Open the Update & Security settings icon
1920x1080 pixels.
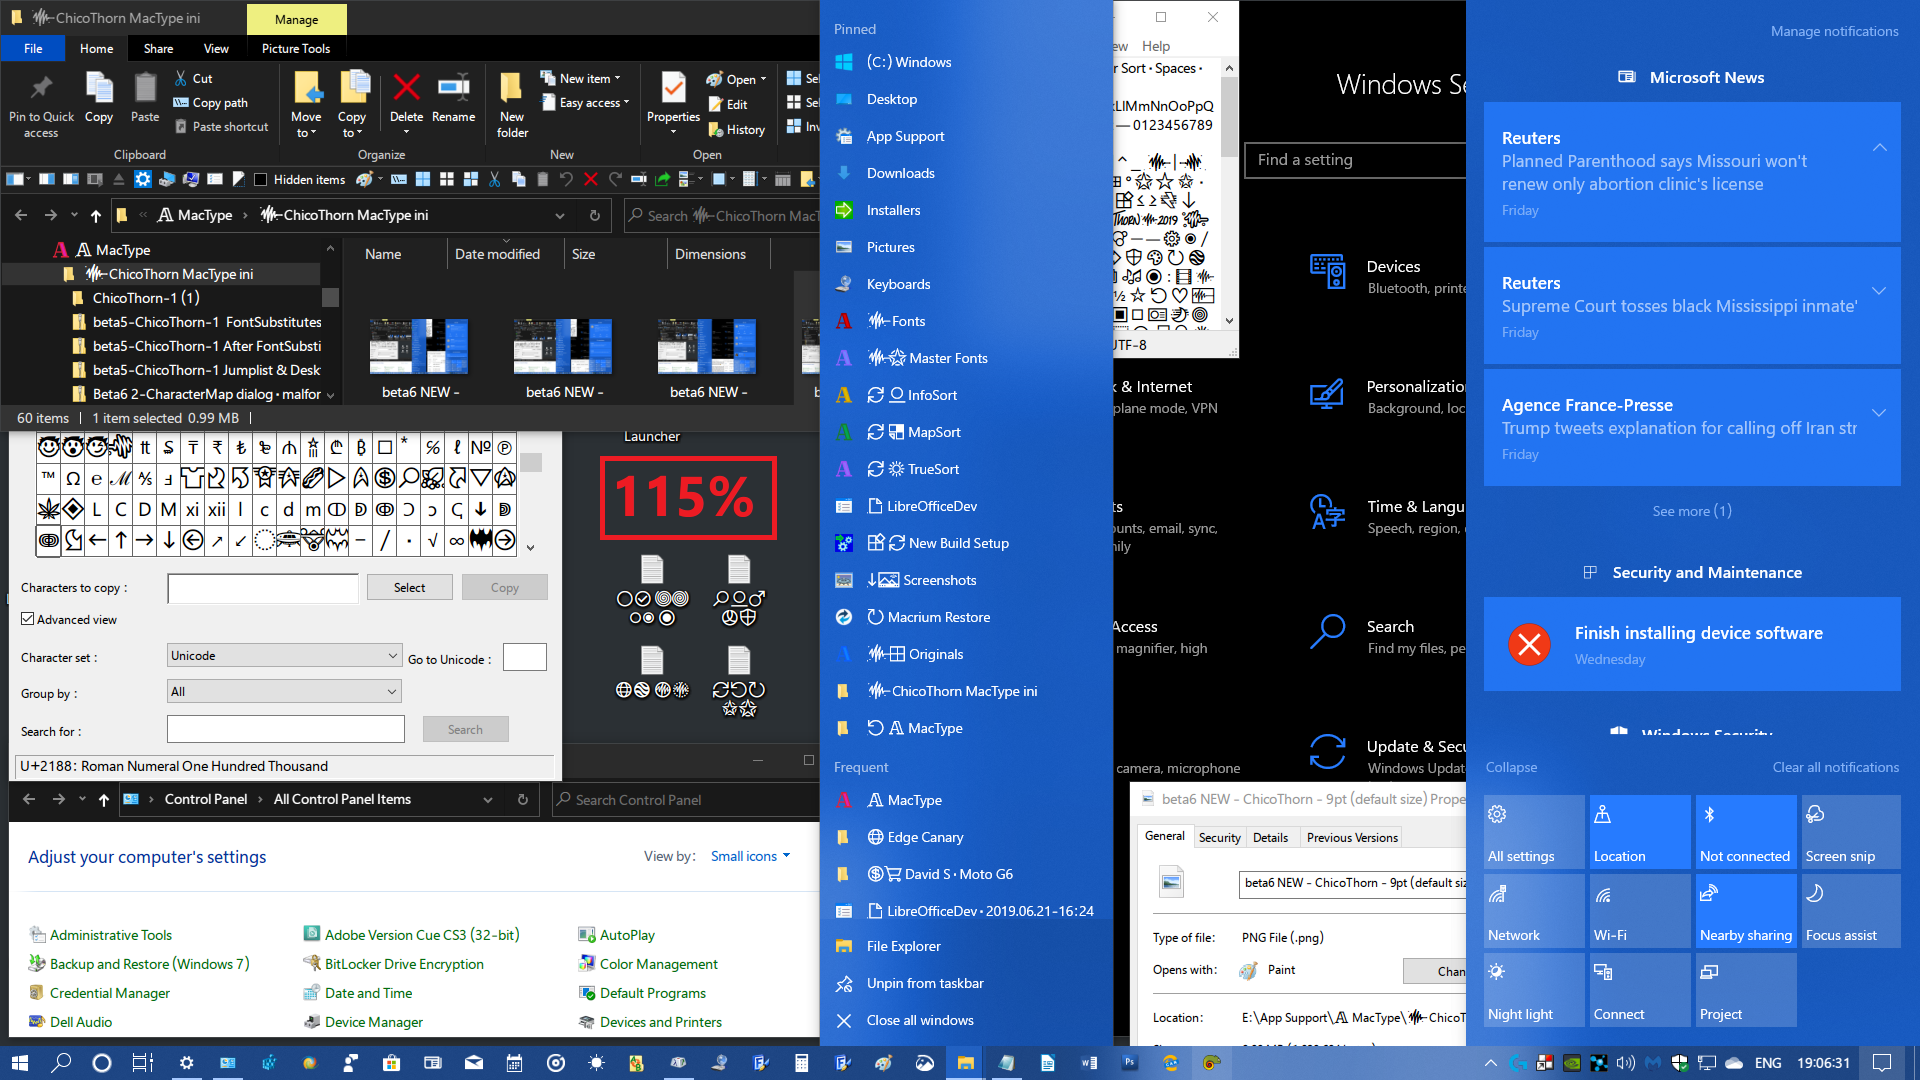click(1328, 751)
